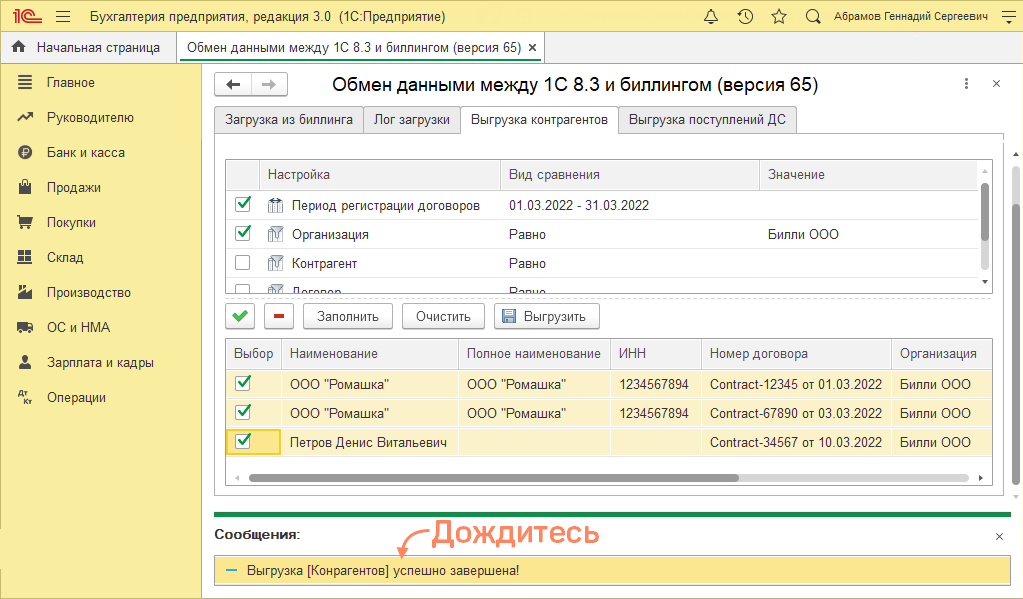Image resolution: width=1023 pixels, height=599 pixels.
Task: Uncheck all rows with red minus button
Action: tap(279, 316)
